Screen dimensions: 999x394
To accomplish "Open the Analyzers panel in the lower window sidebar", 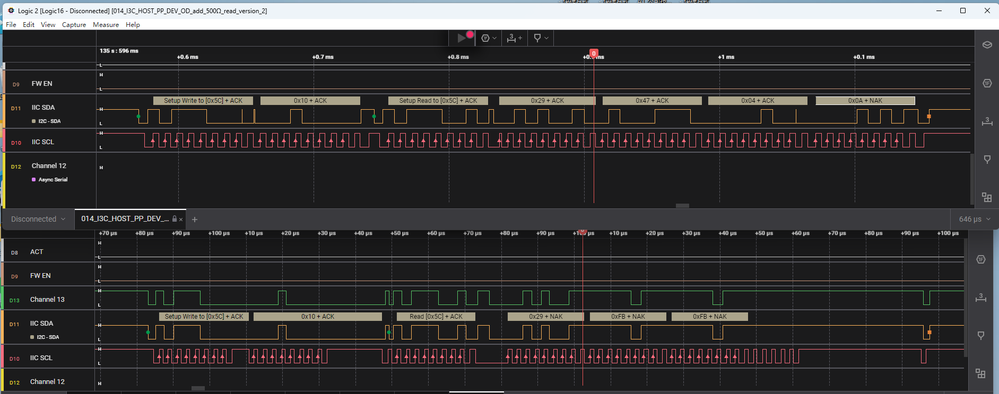I will point(981,259).
